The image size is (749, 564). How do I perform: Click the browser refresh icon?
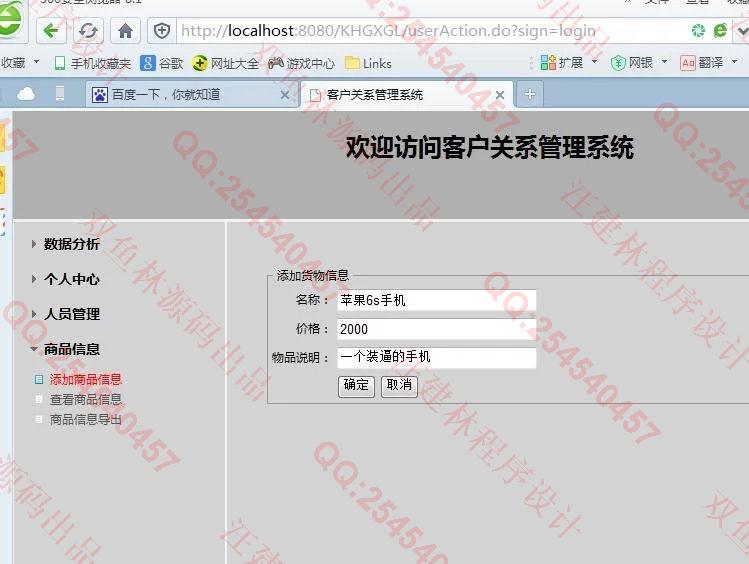click(x=88, y=31)
